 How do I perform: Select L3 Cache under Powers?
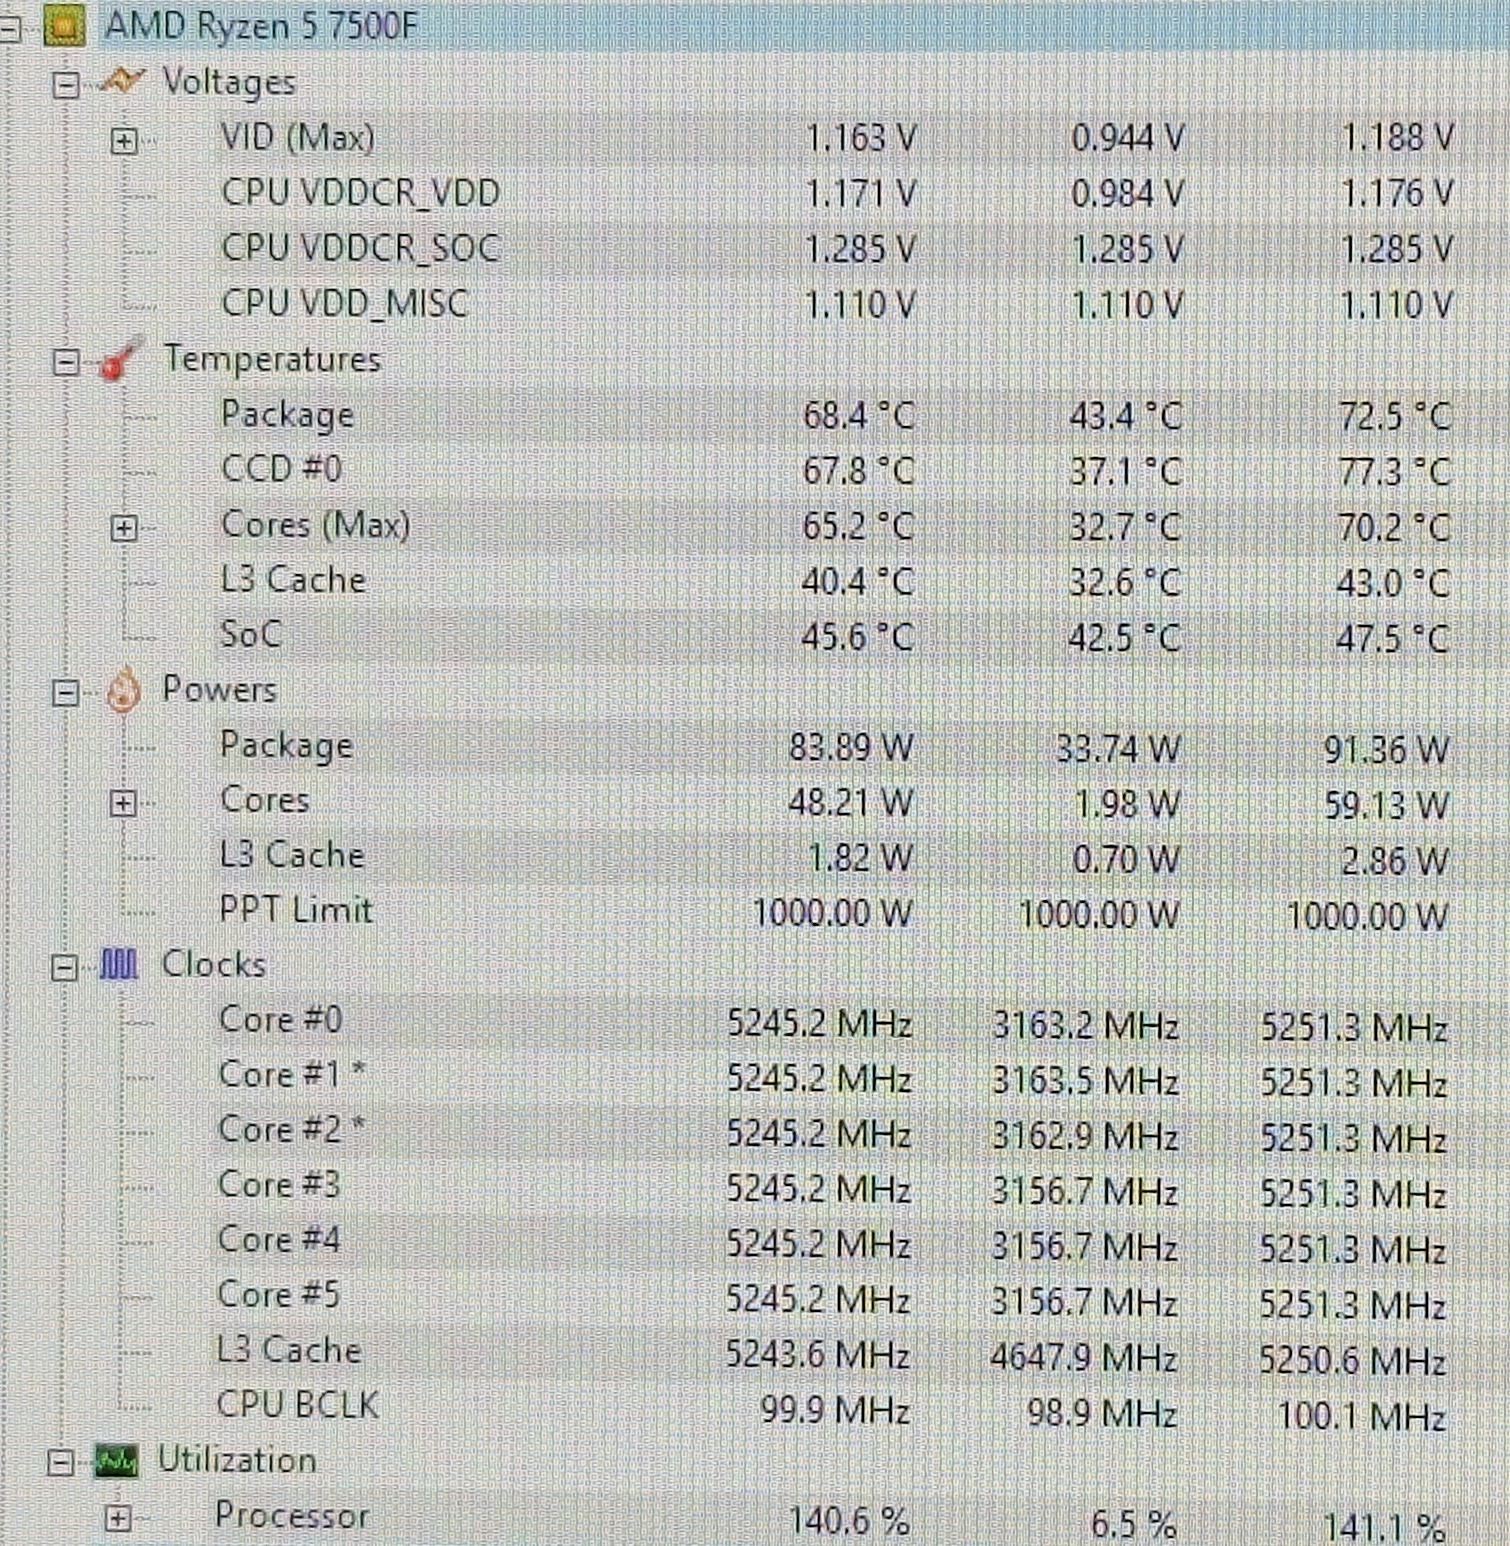(292, 854)
